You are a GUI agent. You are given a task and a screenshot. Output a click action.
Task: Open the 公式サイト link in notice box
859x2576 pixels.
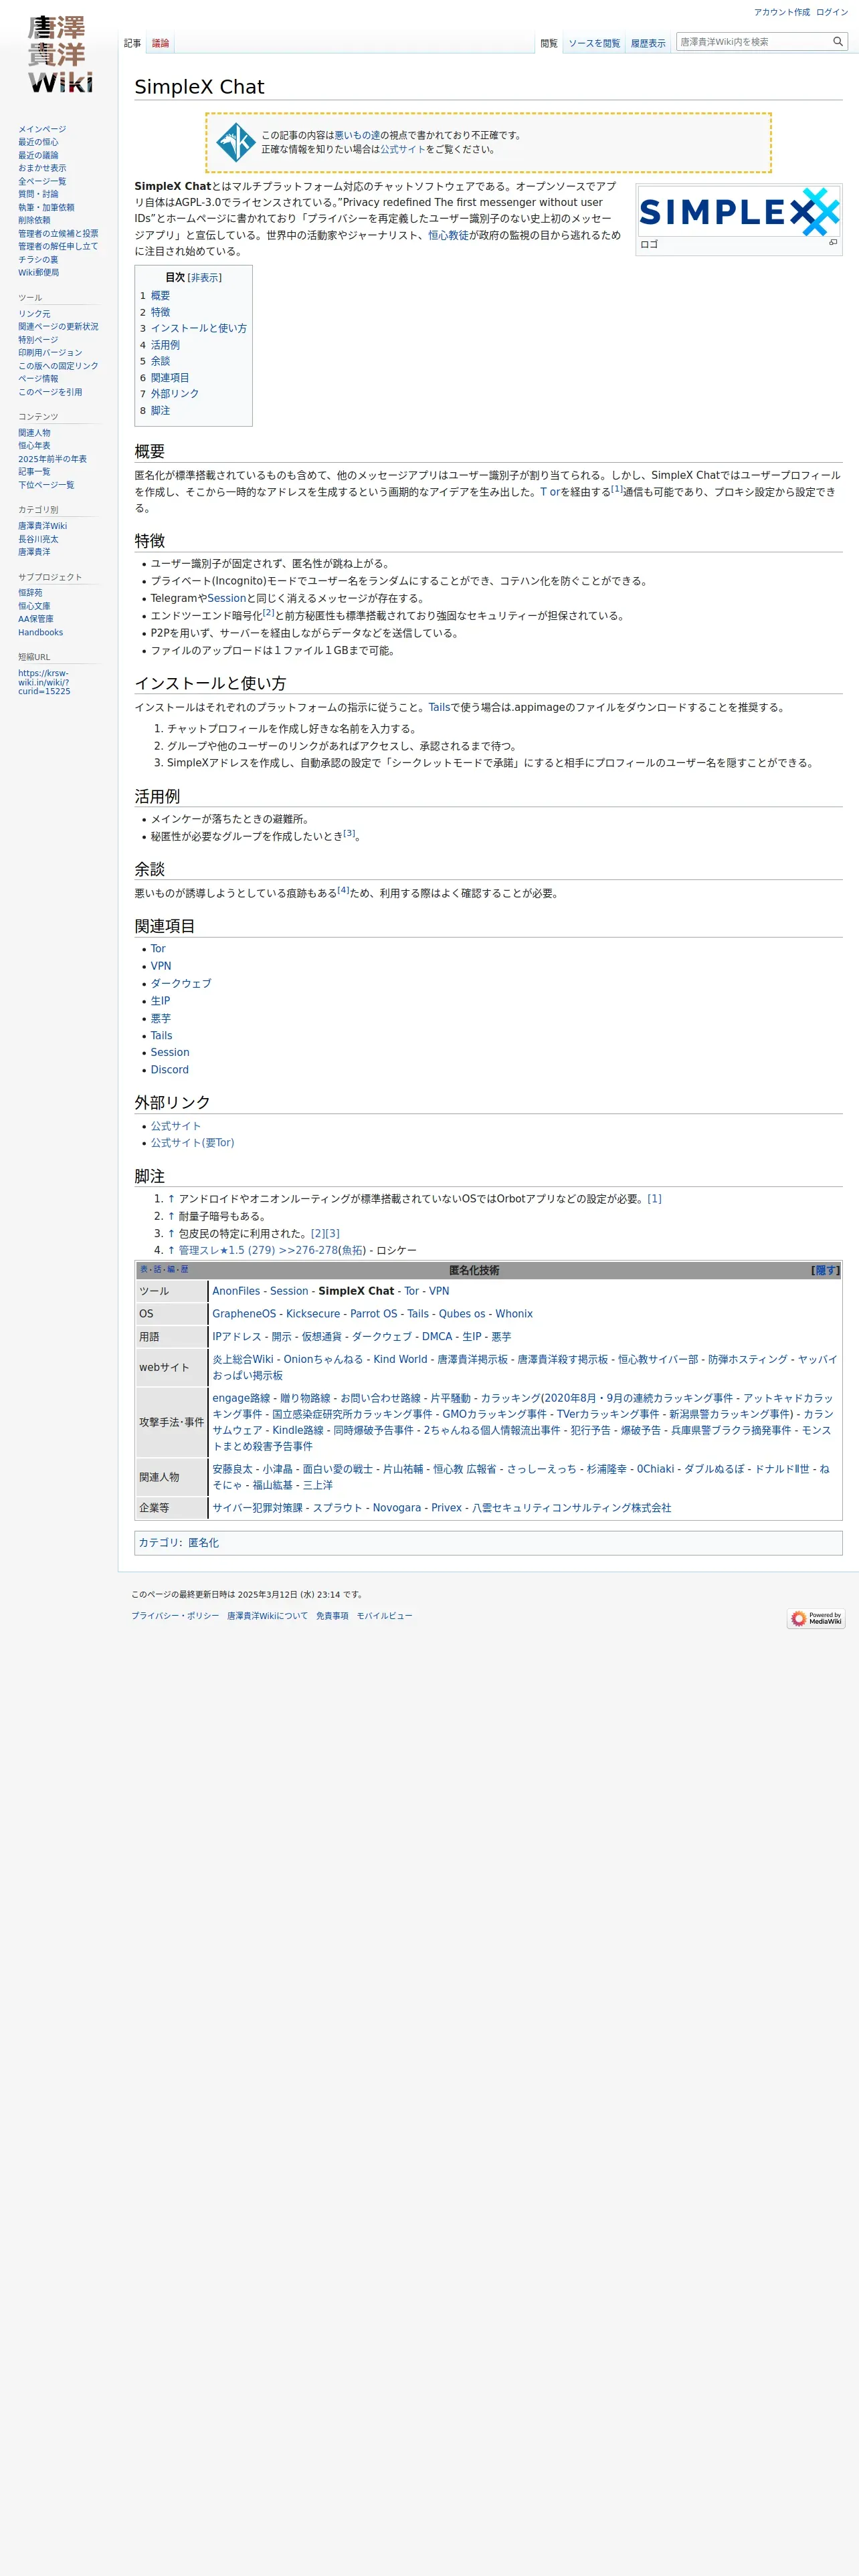click(x=403, y=149)
